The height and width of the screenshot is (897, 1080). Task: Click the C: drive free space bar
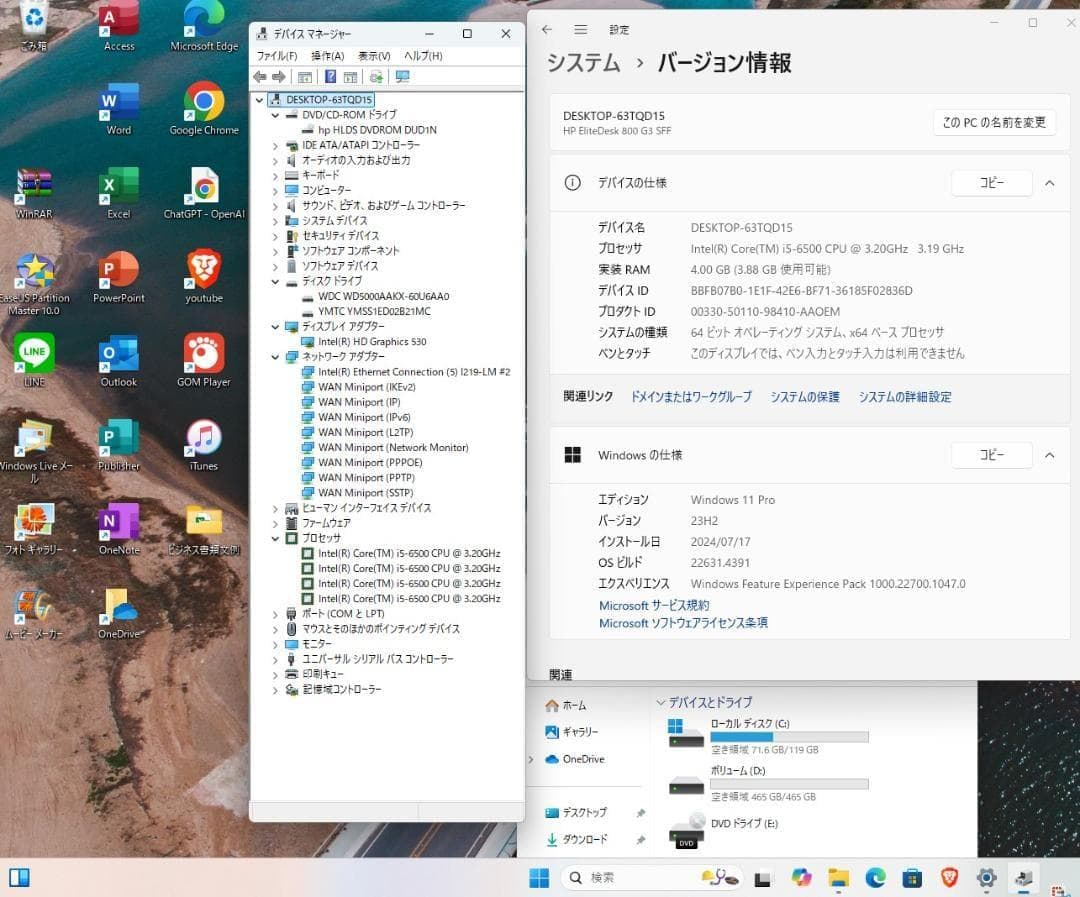click(x=789, y=736)
